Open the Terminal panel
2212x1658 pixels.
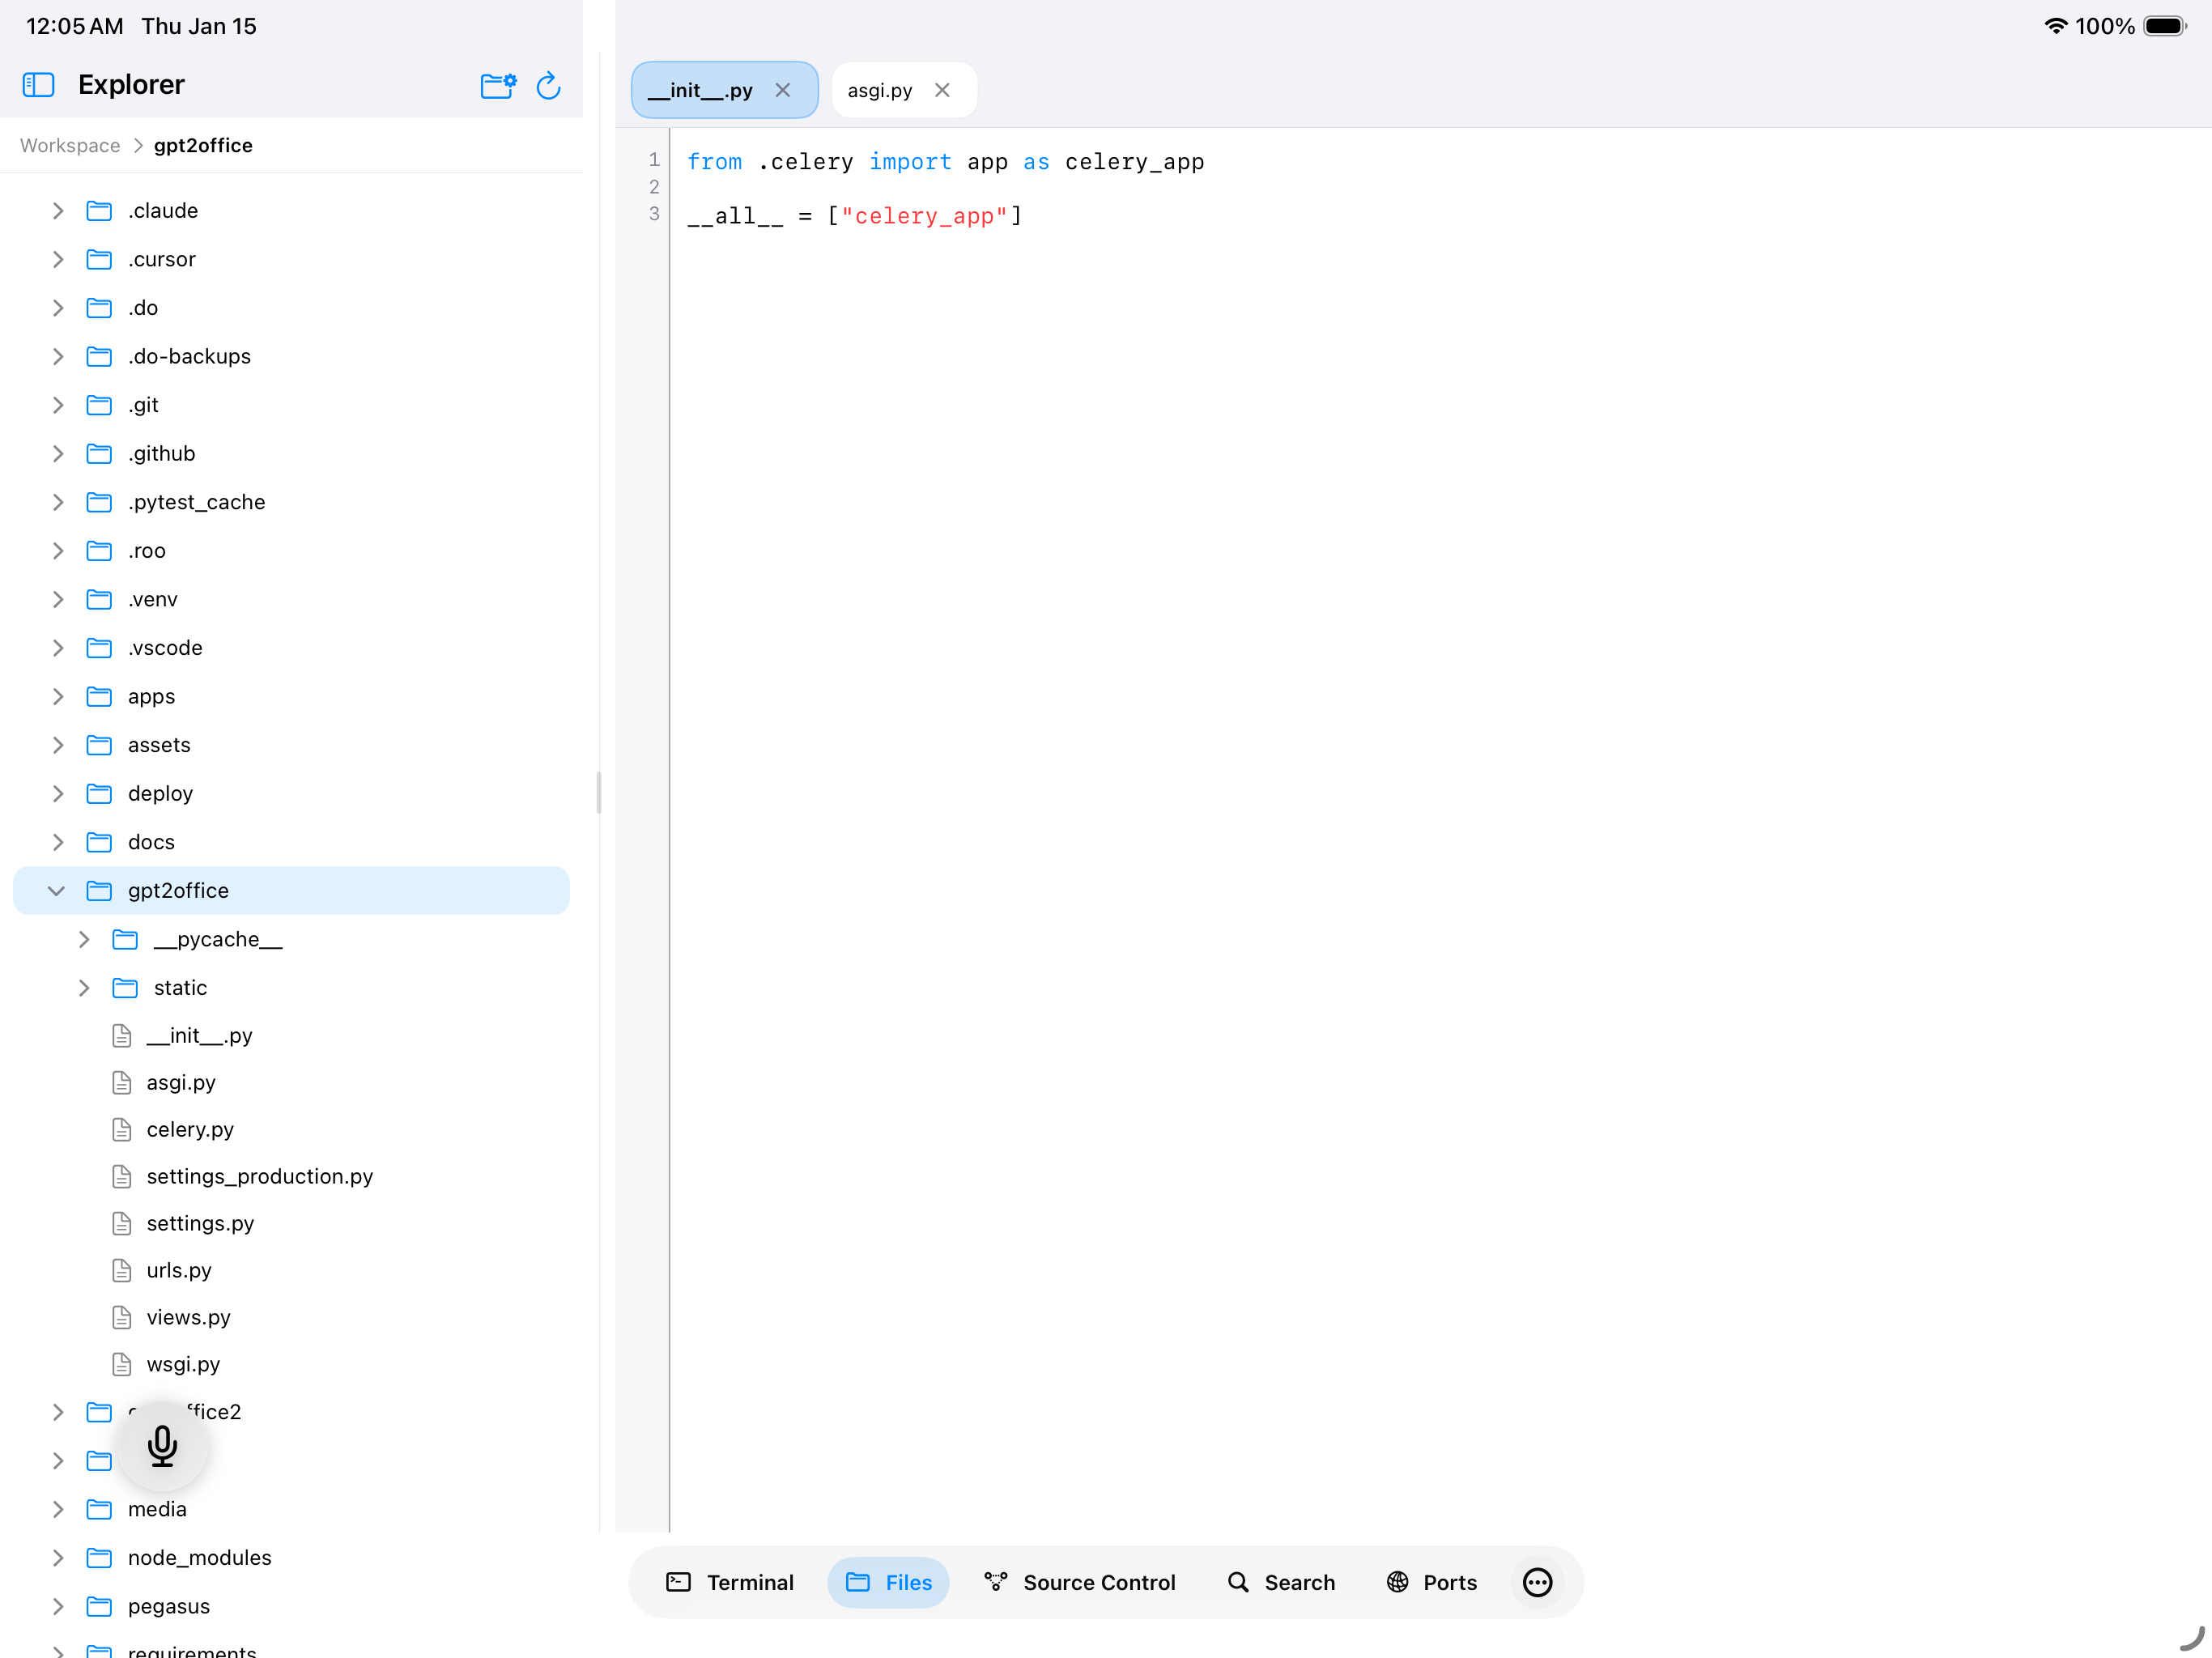coord(730,1582)
